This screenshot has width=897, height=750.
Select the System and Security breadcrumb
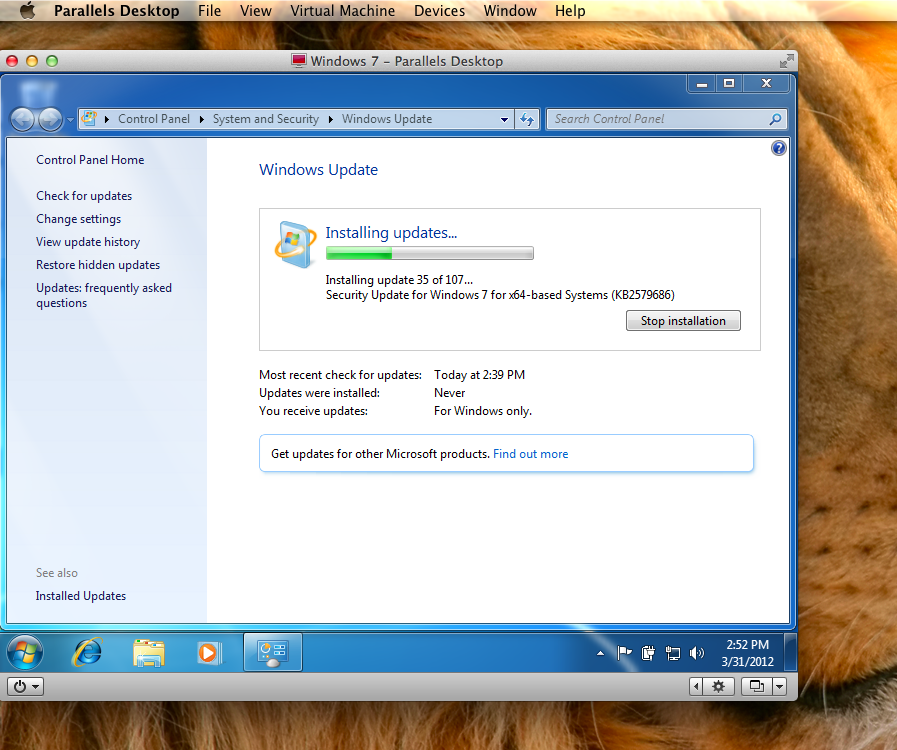(265, 119)
